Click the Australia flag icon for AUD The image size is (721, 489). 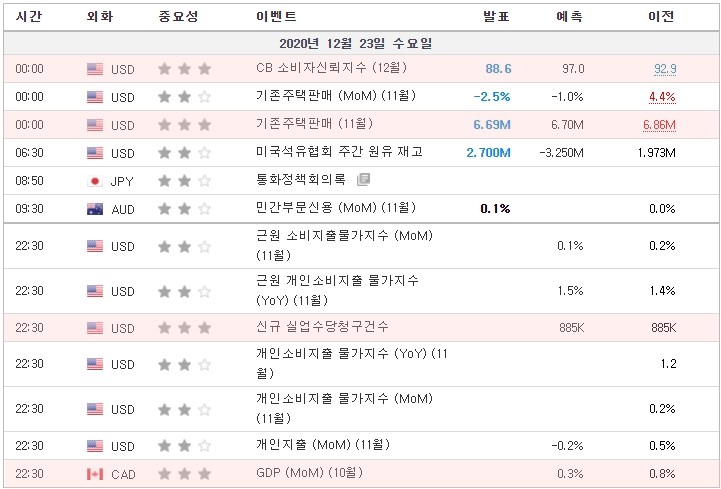[95, 209]
